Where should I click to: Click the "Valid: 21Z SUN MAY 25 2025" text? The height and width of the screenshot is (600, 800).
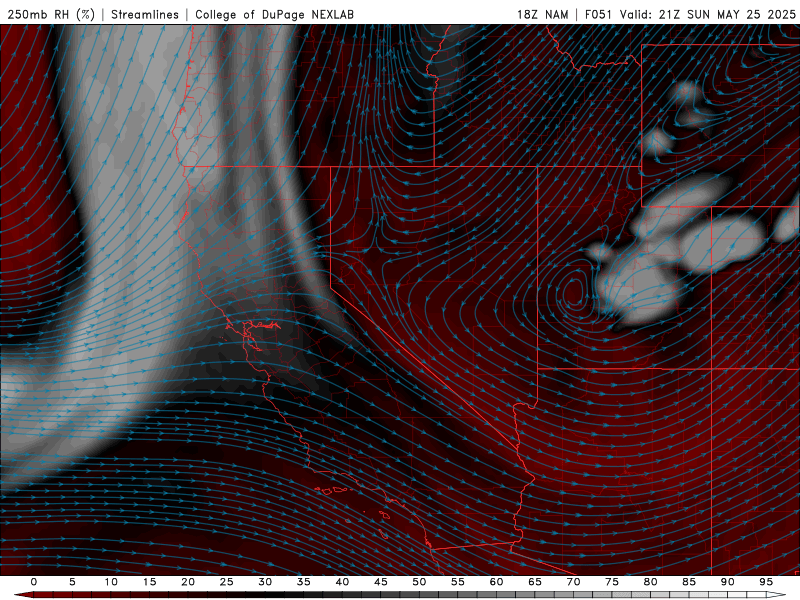point(708,14)
